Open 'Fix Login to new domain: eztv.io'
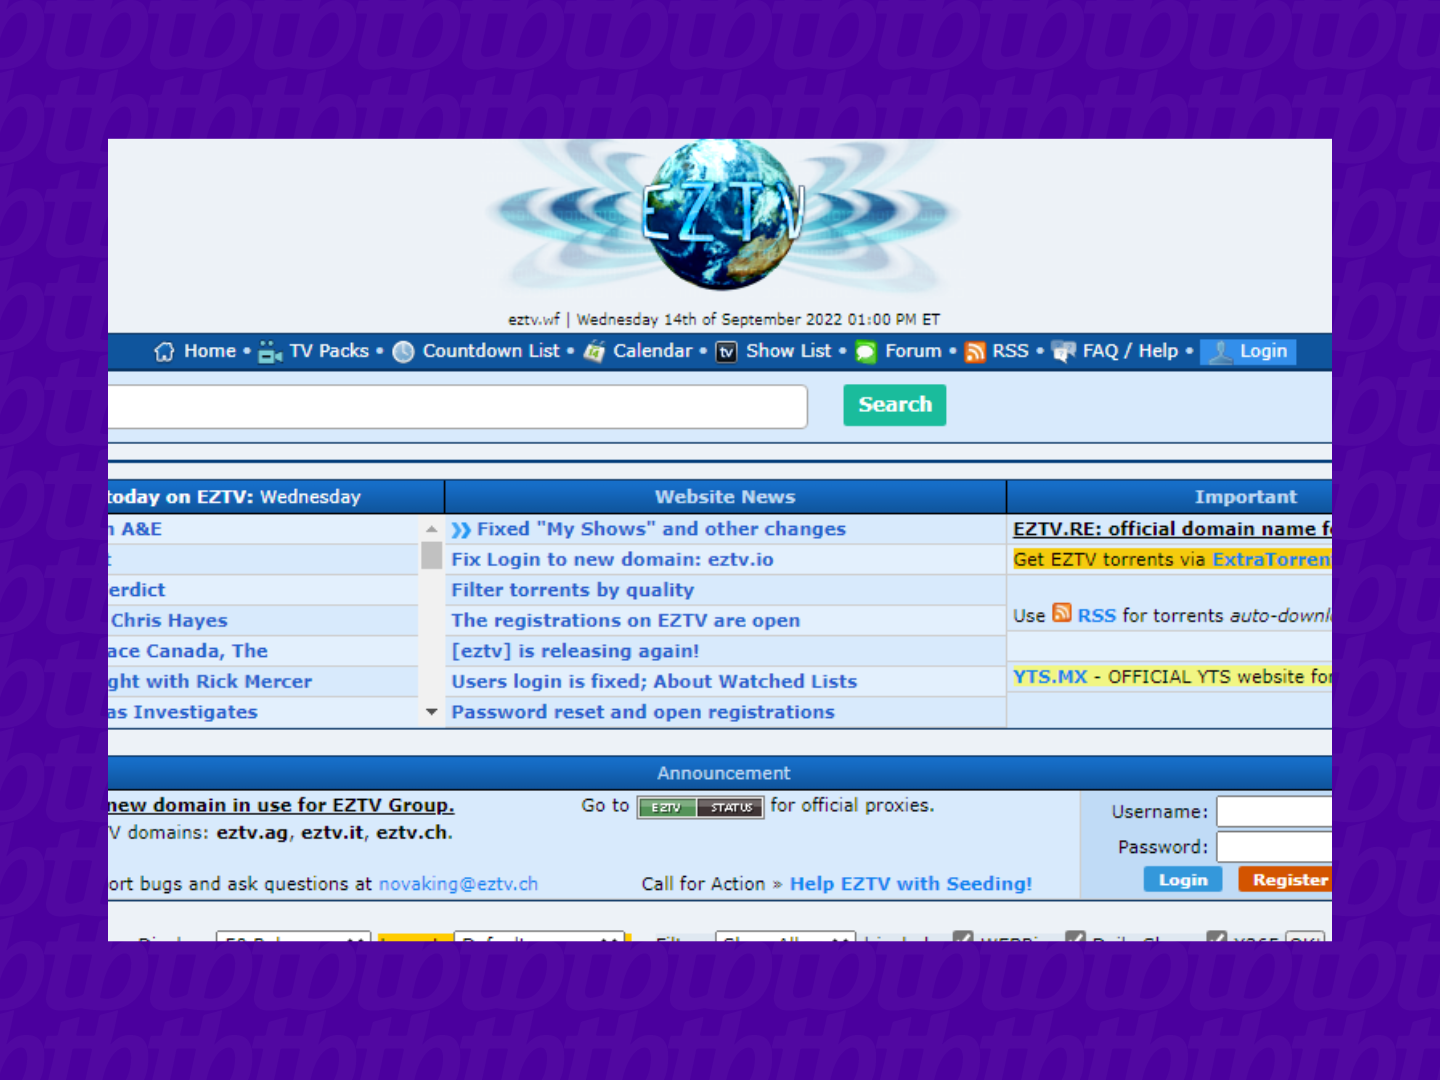This screenshot has height=1080, width=1440. click(x=612, y=560)
